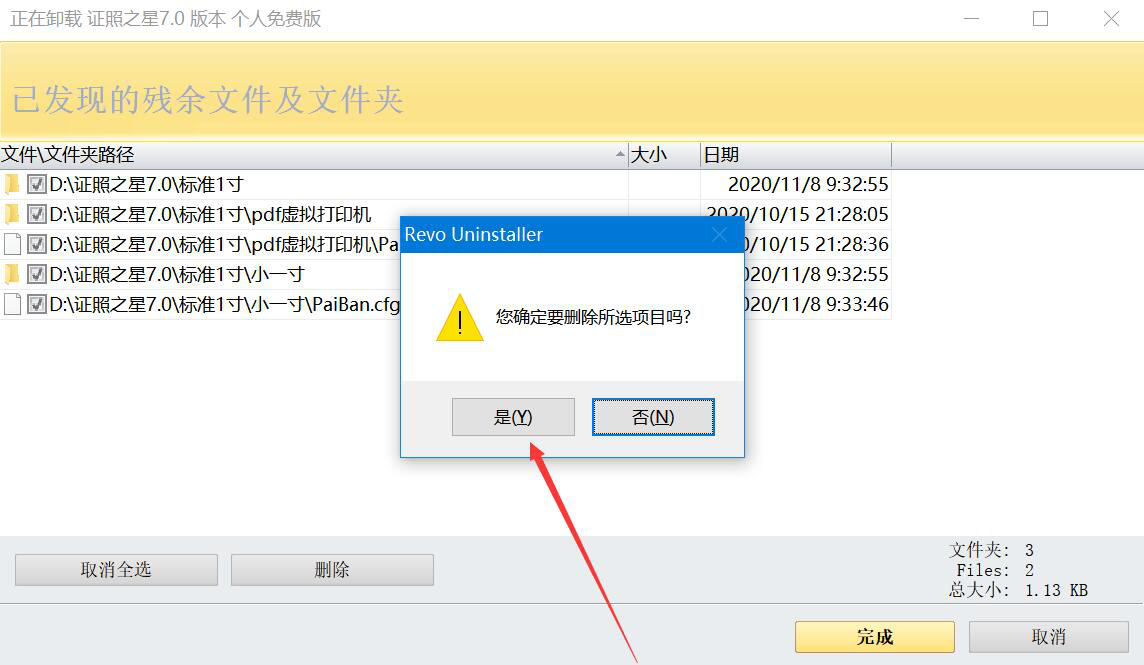Click the 删除 button
Screen dimensions: 1144x665
(x=332, y=569)
